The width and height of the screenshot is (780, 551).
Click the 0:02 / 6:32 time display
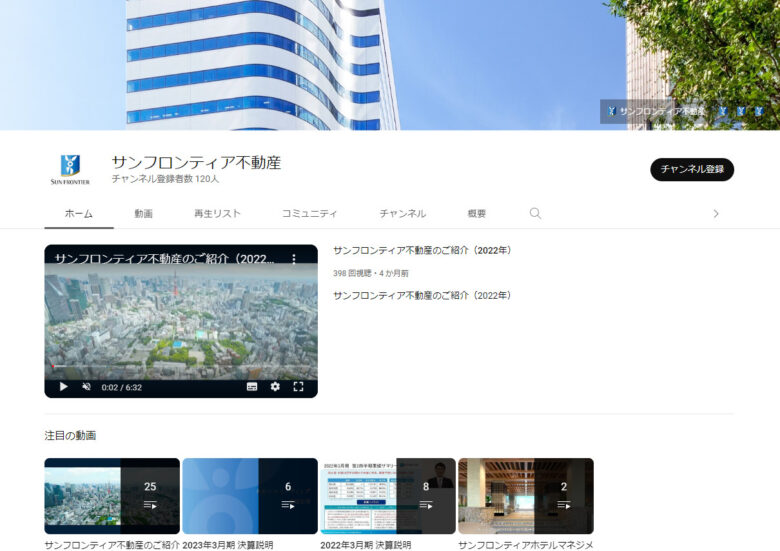coord(122,387)
